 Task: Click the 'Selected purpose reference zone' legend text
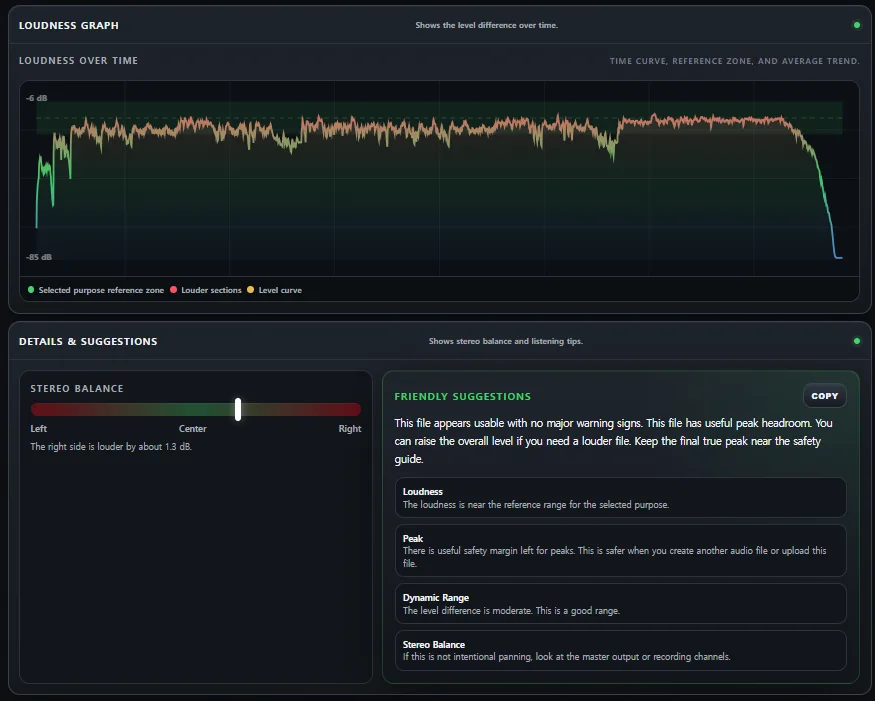101,290
